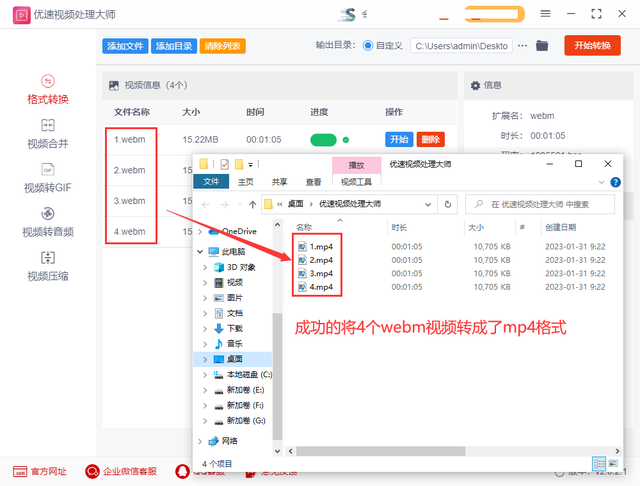Image resolution: width=640 pixels, height=486 pixels.
Task: Click Explorer back navigation arrow
Action: point(206,204)
